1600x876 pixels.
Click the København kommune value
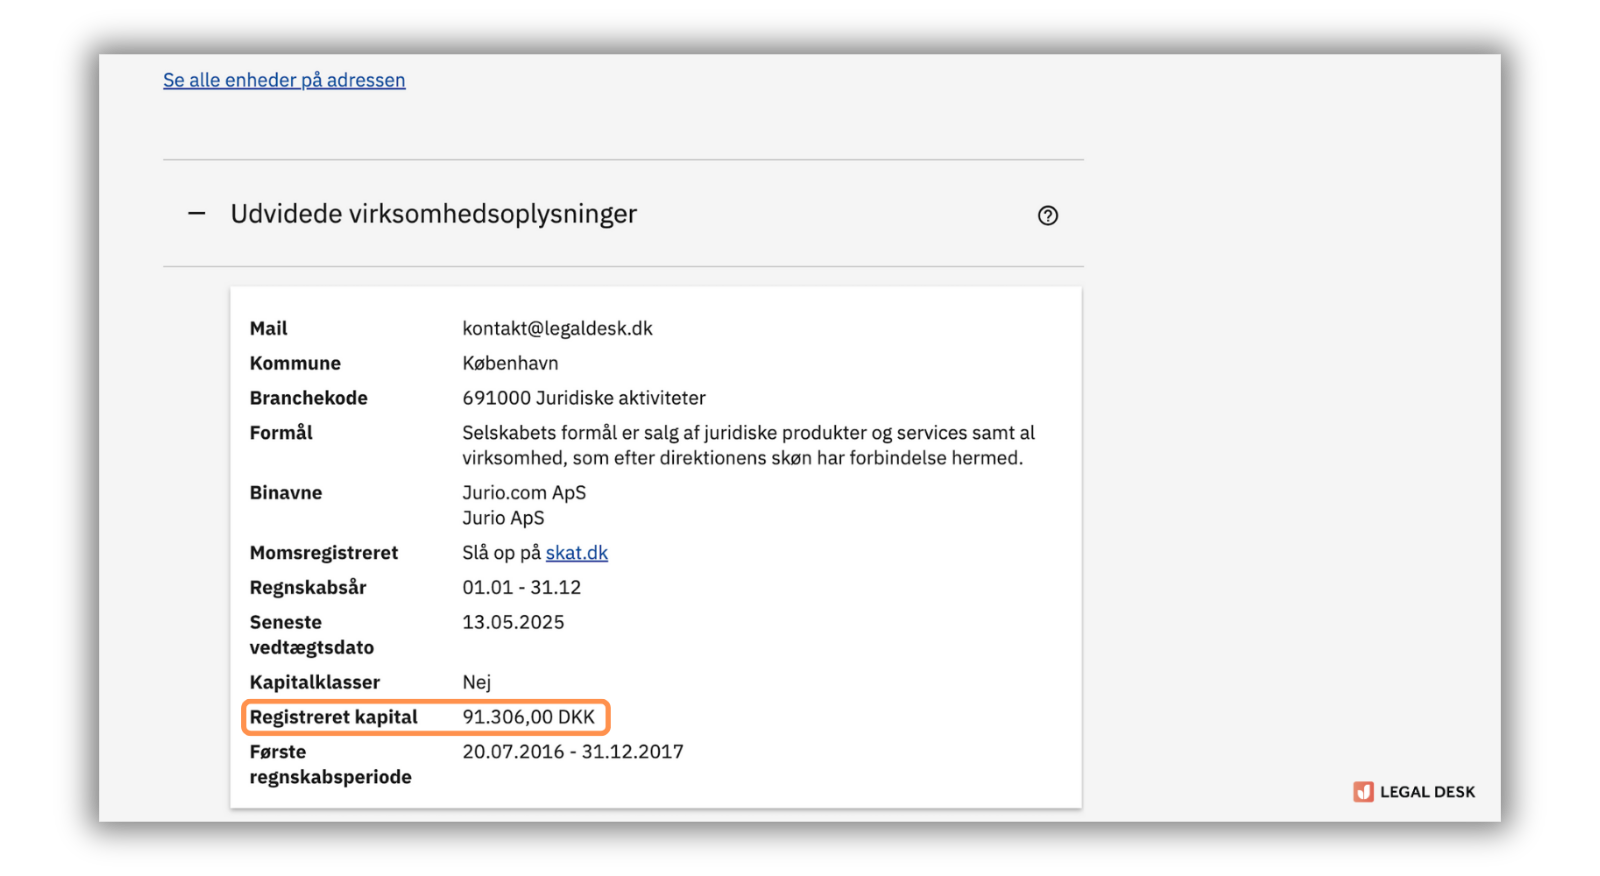click(510, 363)
